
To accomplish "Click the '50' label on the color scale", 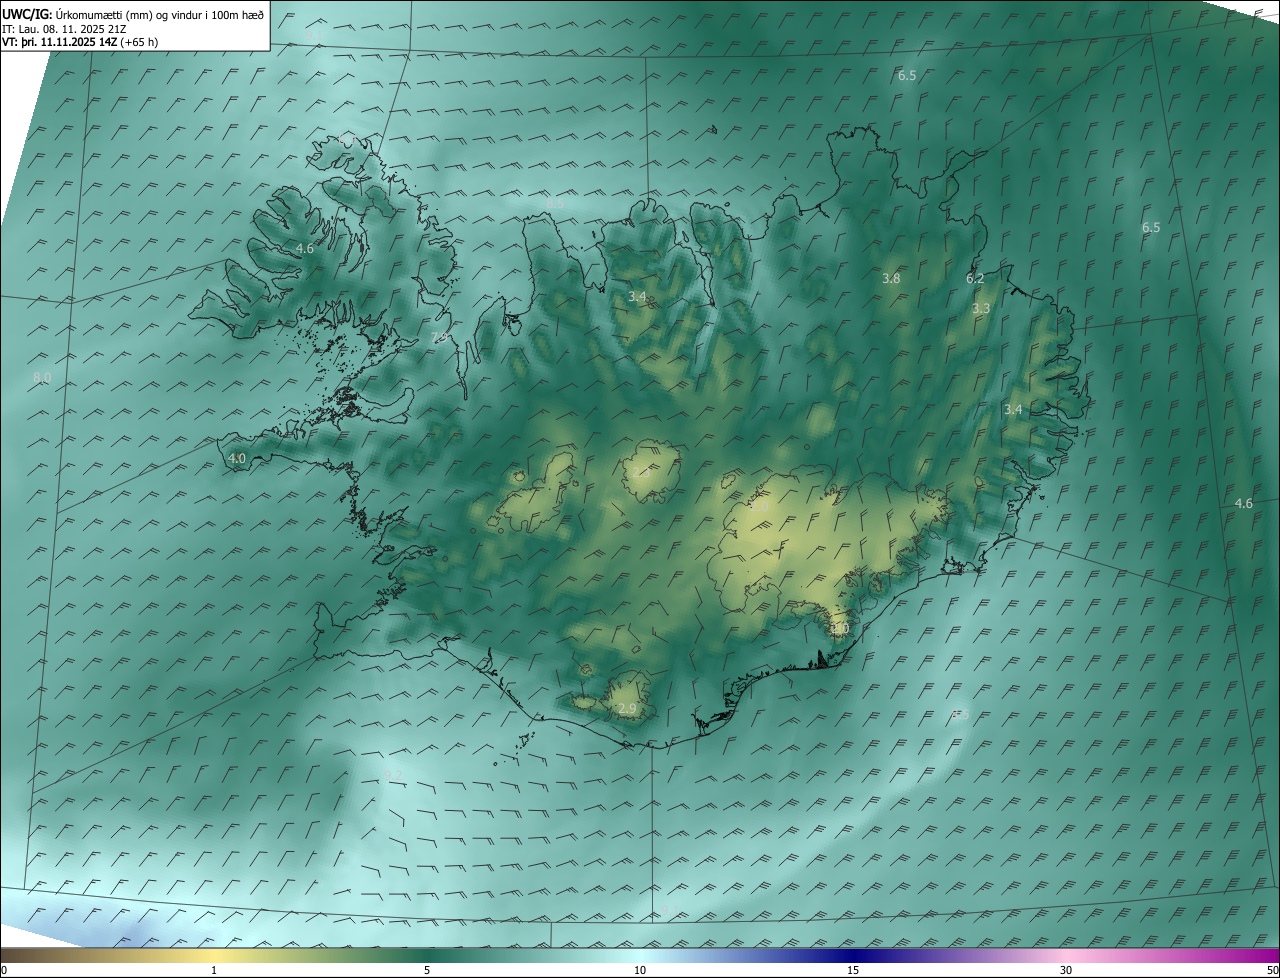I will pyautogui.click(x=1272, y=970).
